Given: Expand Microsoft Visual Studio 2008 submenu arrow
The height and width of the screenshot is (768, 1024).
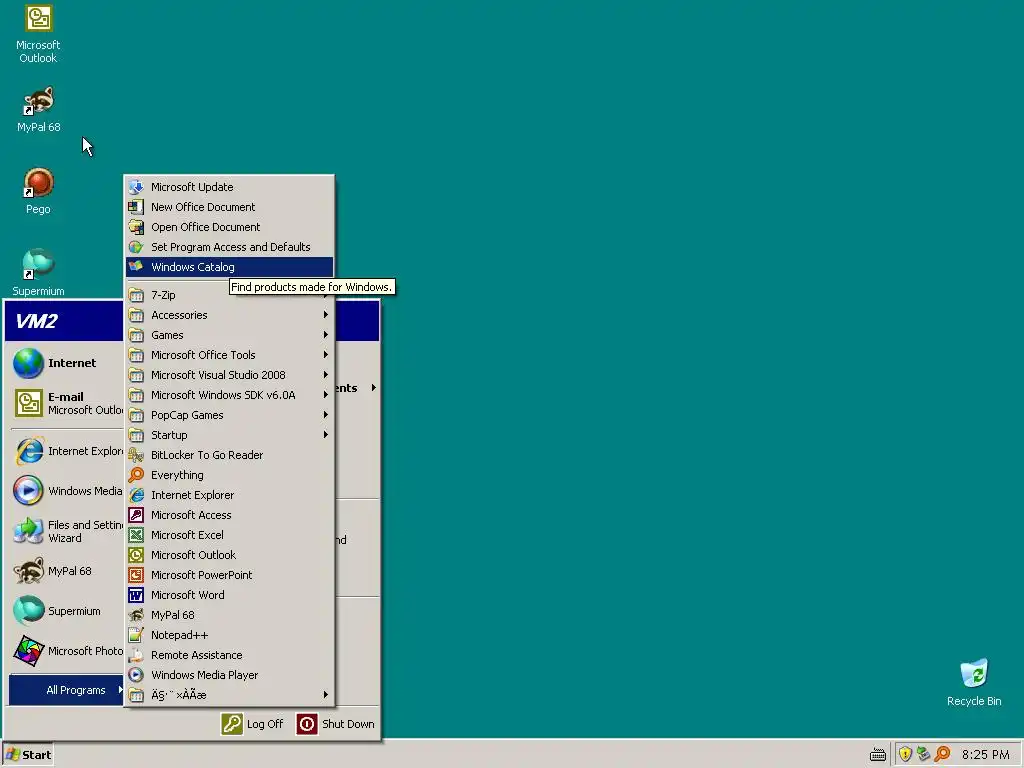Looking at the screenshot, I should [325, 375].
